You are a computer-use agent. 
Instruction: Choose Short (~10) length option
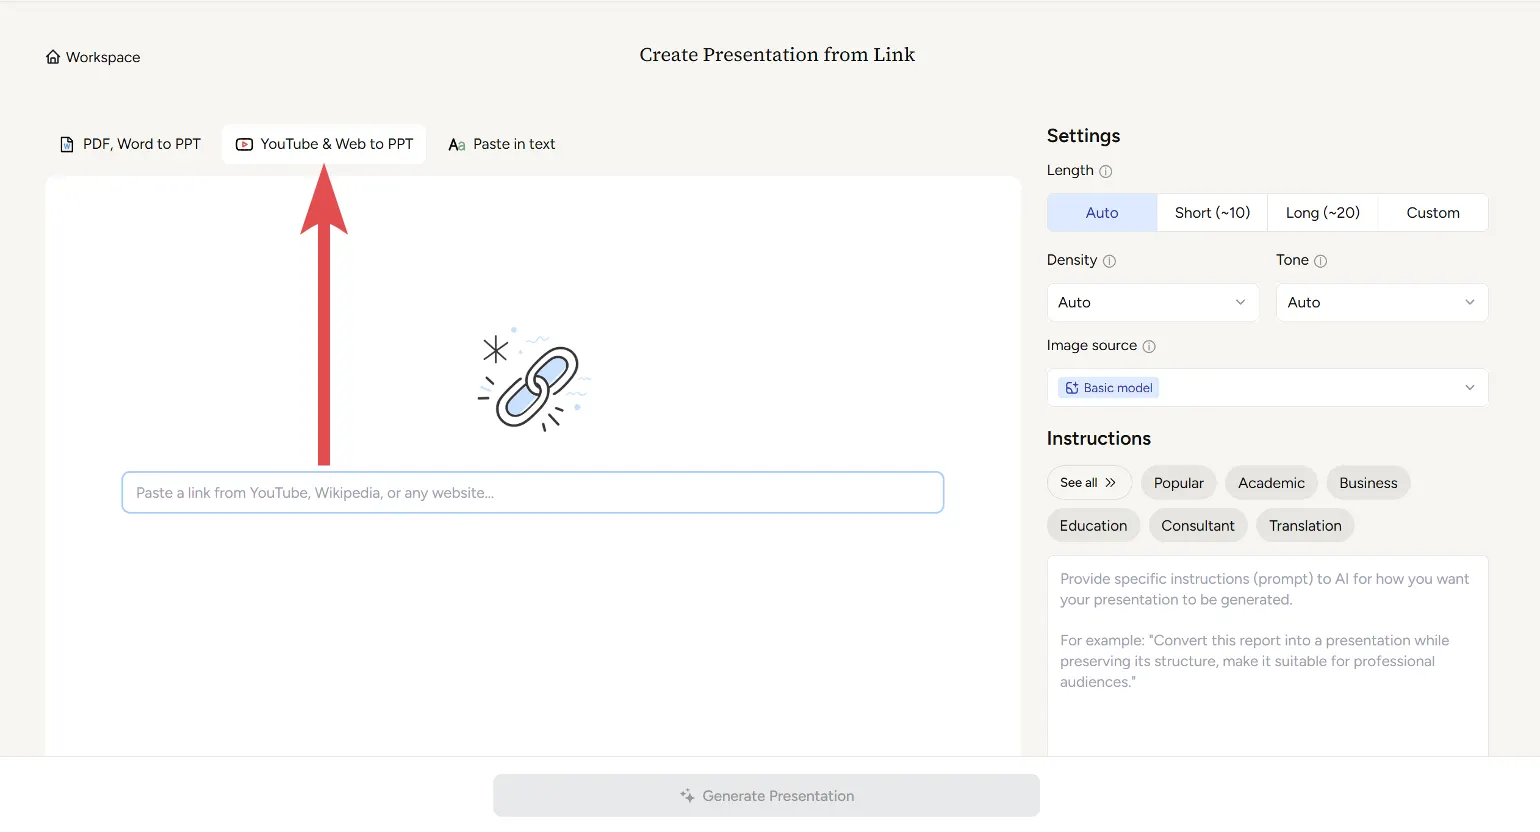pos(1212,213)
